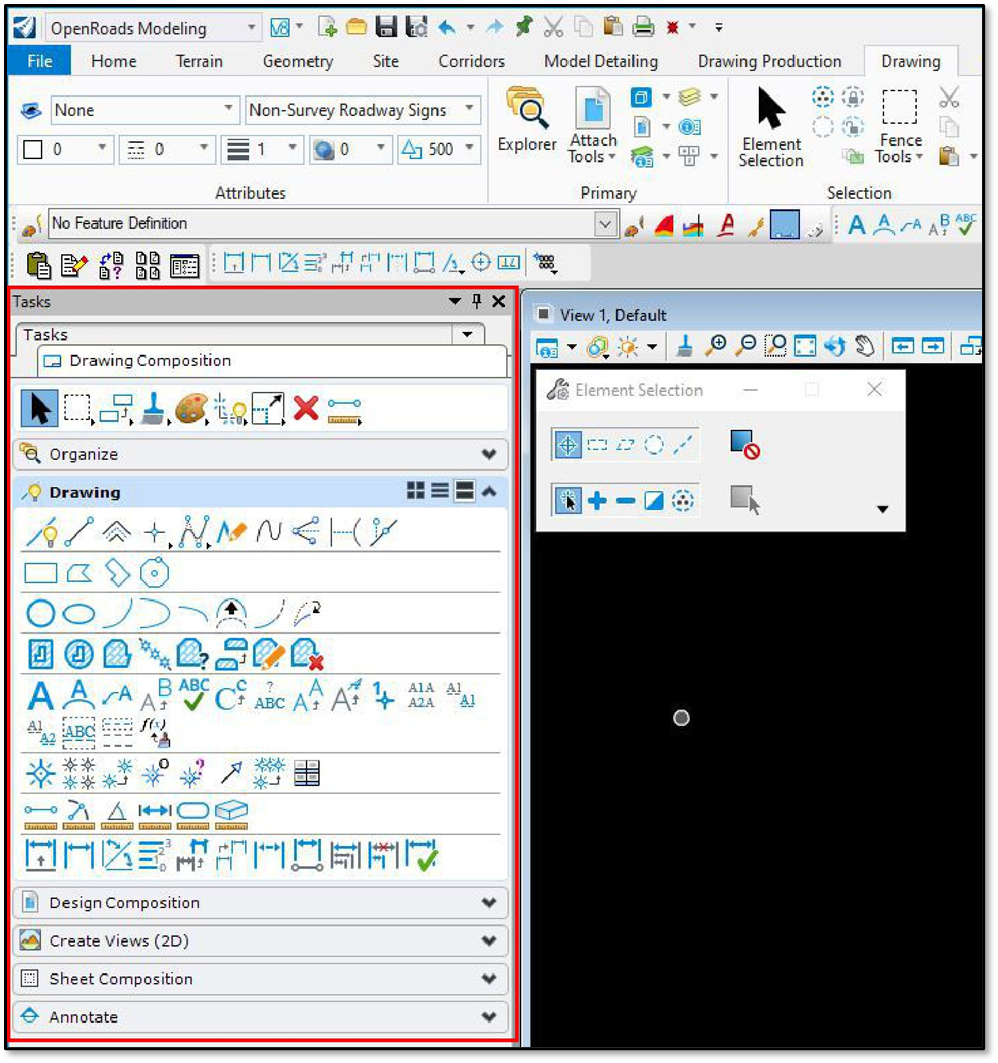Switch to the Terrain ribbon tab
998x1063 pixels.
(199, 61)
